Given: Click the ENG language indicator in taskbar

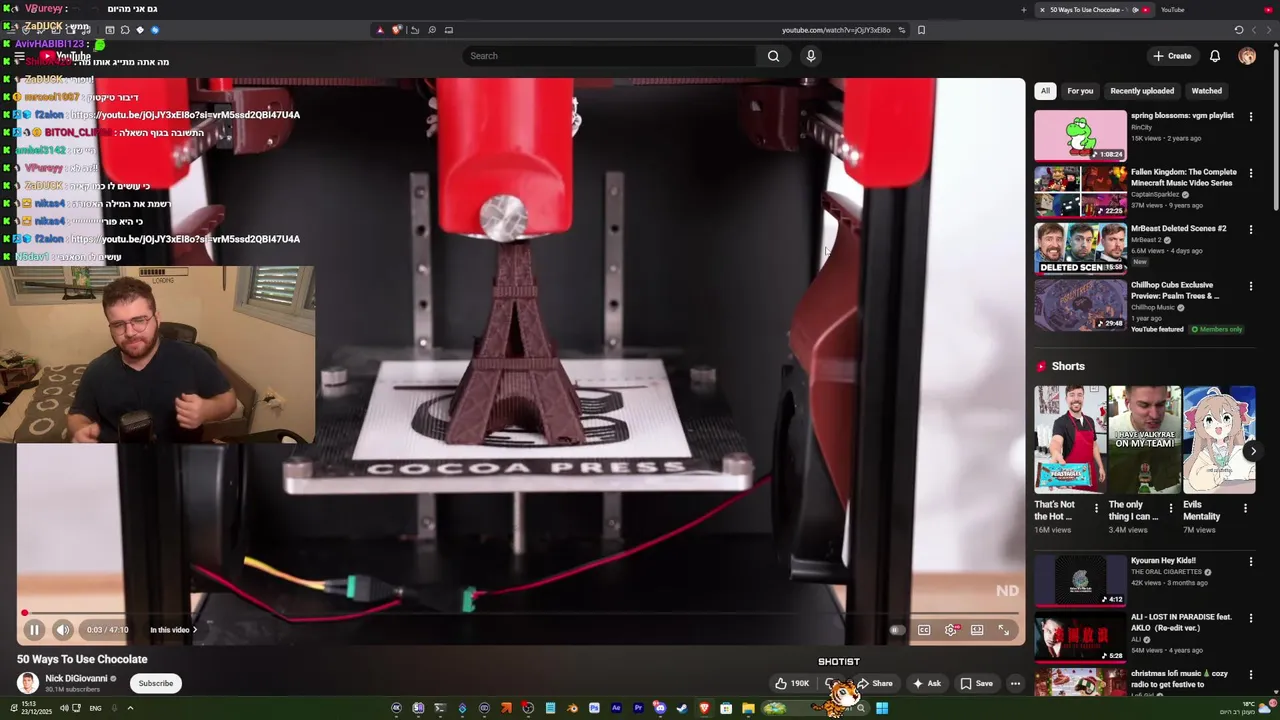Looking at the screenshot, I should click(95, 708).
